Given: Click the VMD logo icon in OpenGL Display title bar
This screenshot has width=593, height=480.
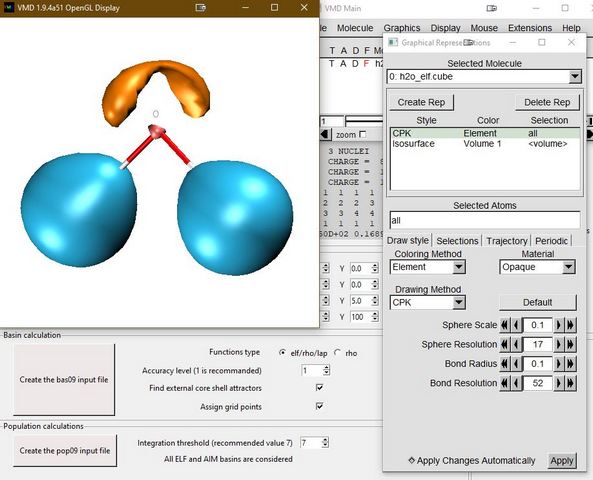Looking at the screenshot, I should point(9,8).
